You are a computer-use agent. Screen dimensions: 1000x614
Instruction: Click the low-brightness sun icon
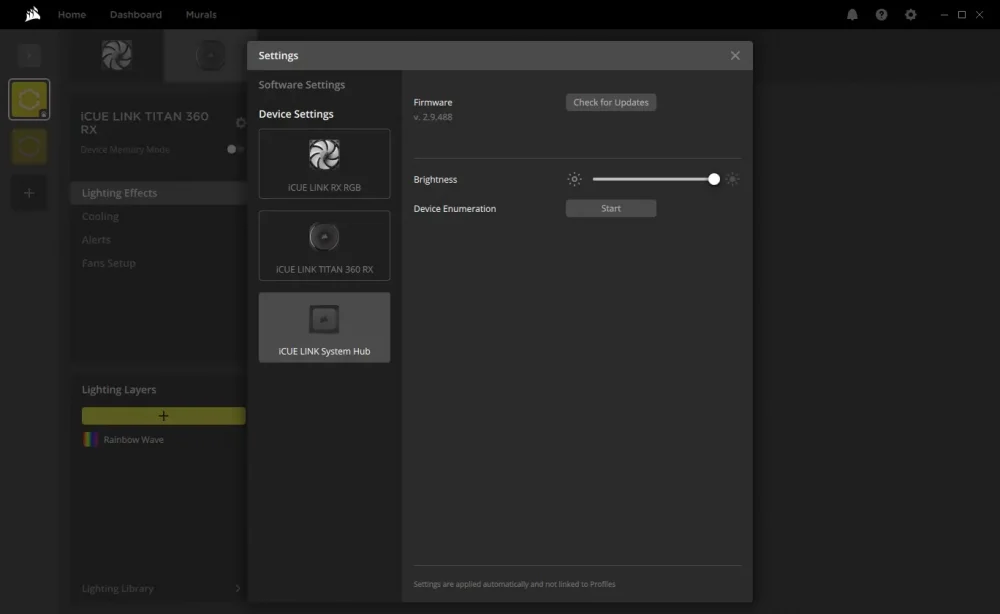pos(575,179)
